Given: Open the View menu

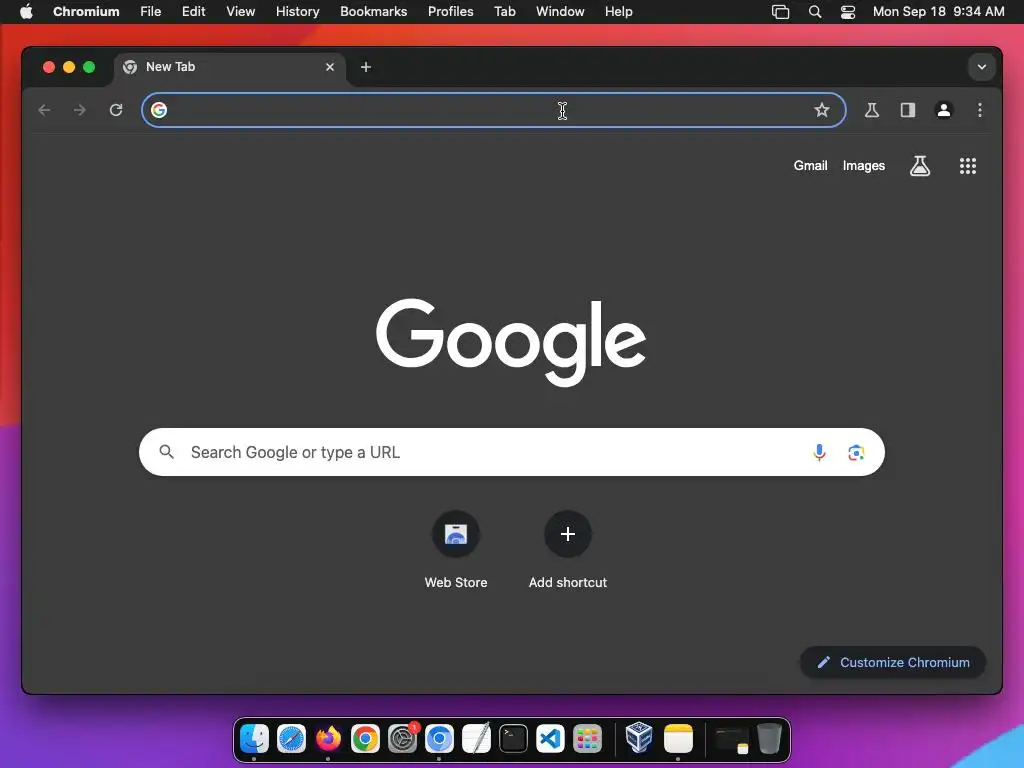Looking at the screenshot, I should tap(240, 11).
